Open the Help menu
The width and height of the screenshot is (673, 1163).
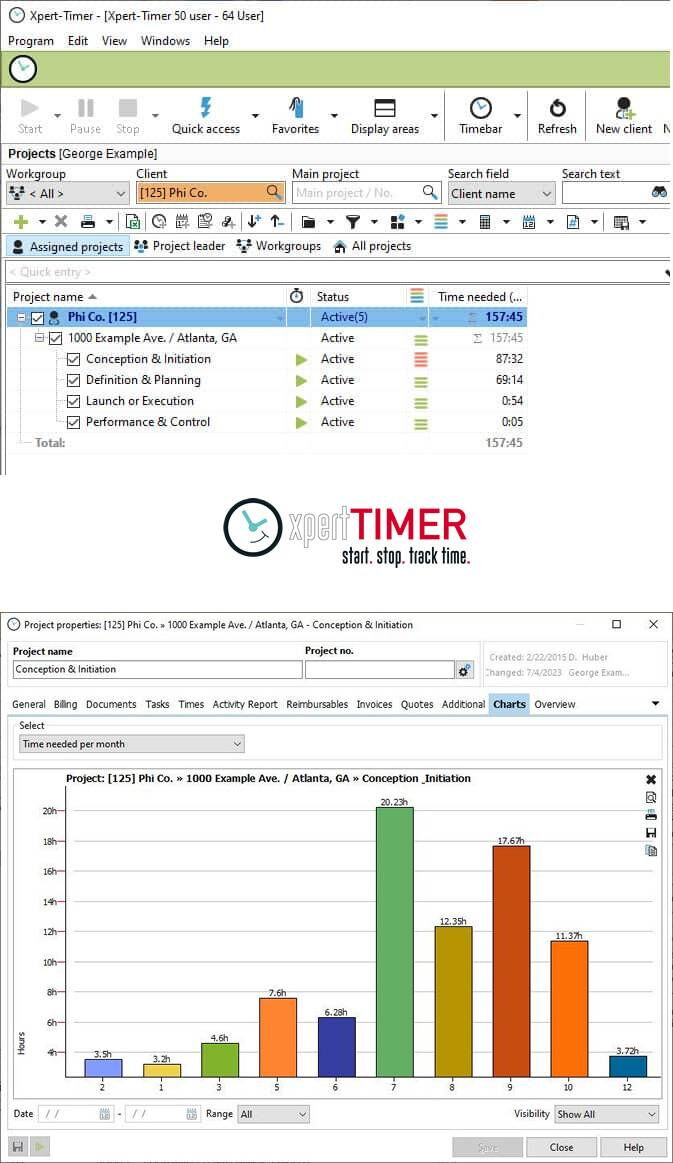(216, 41)
